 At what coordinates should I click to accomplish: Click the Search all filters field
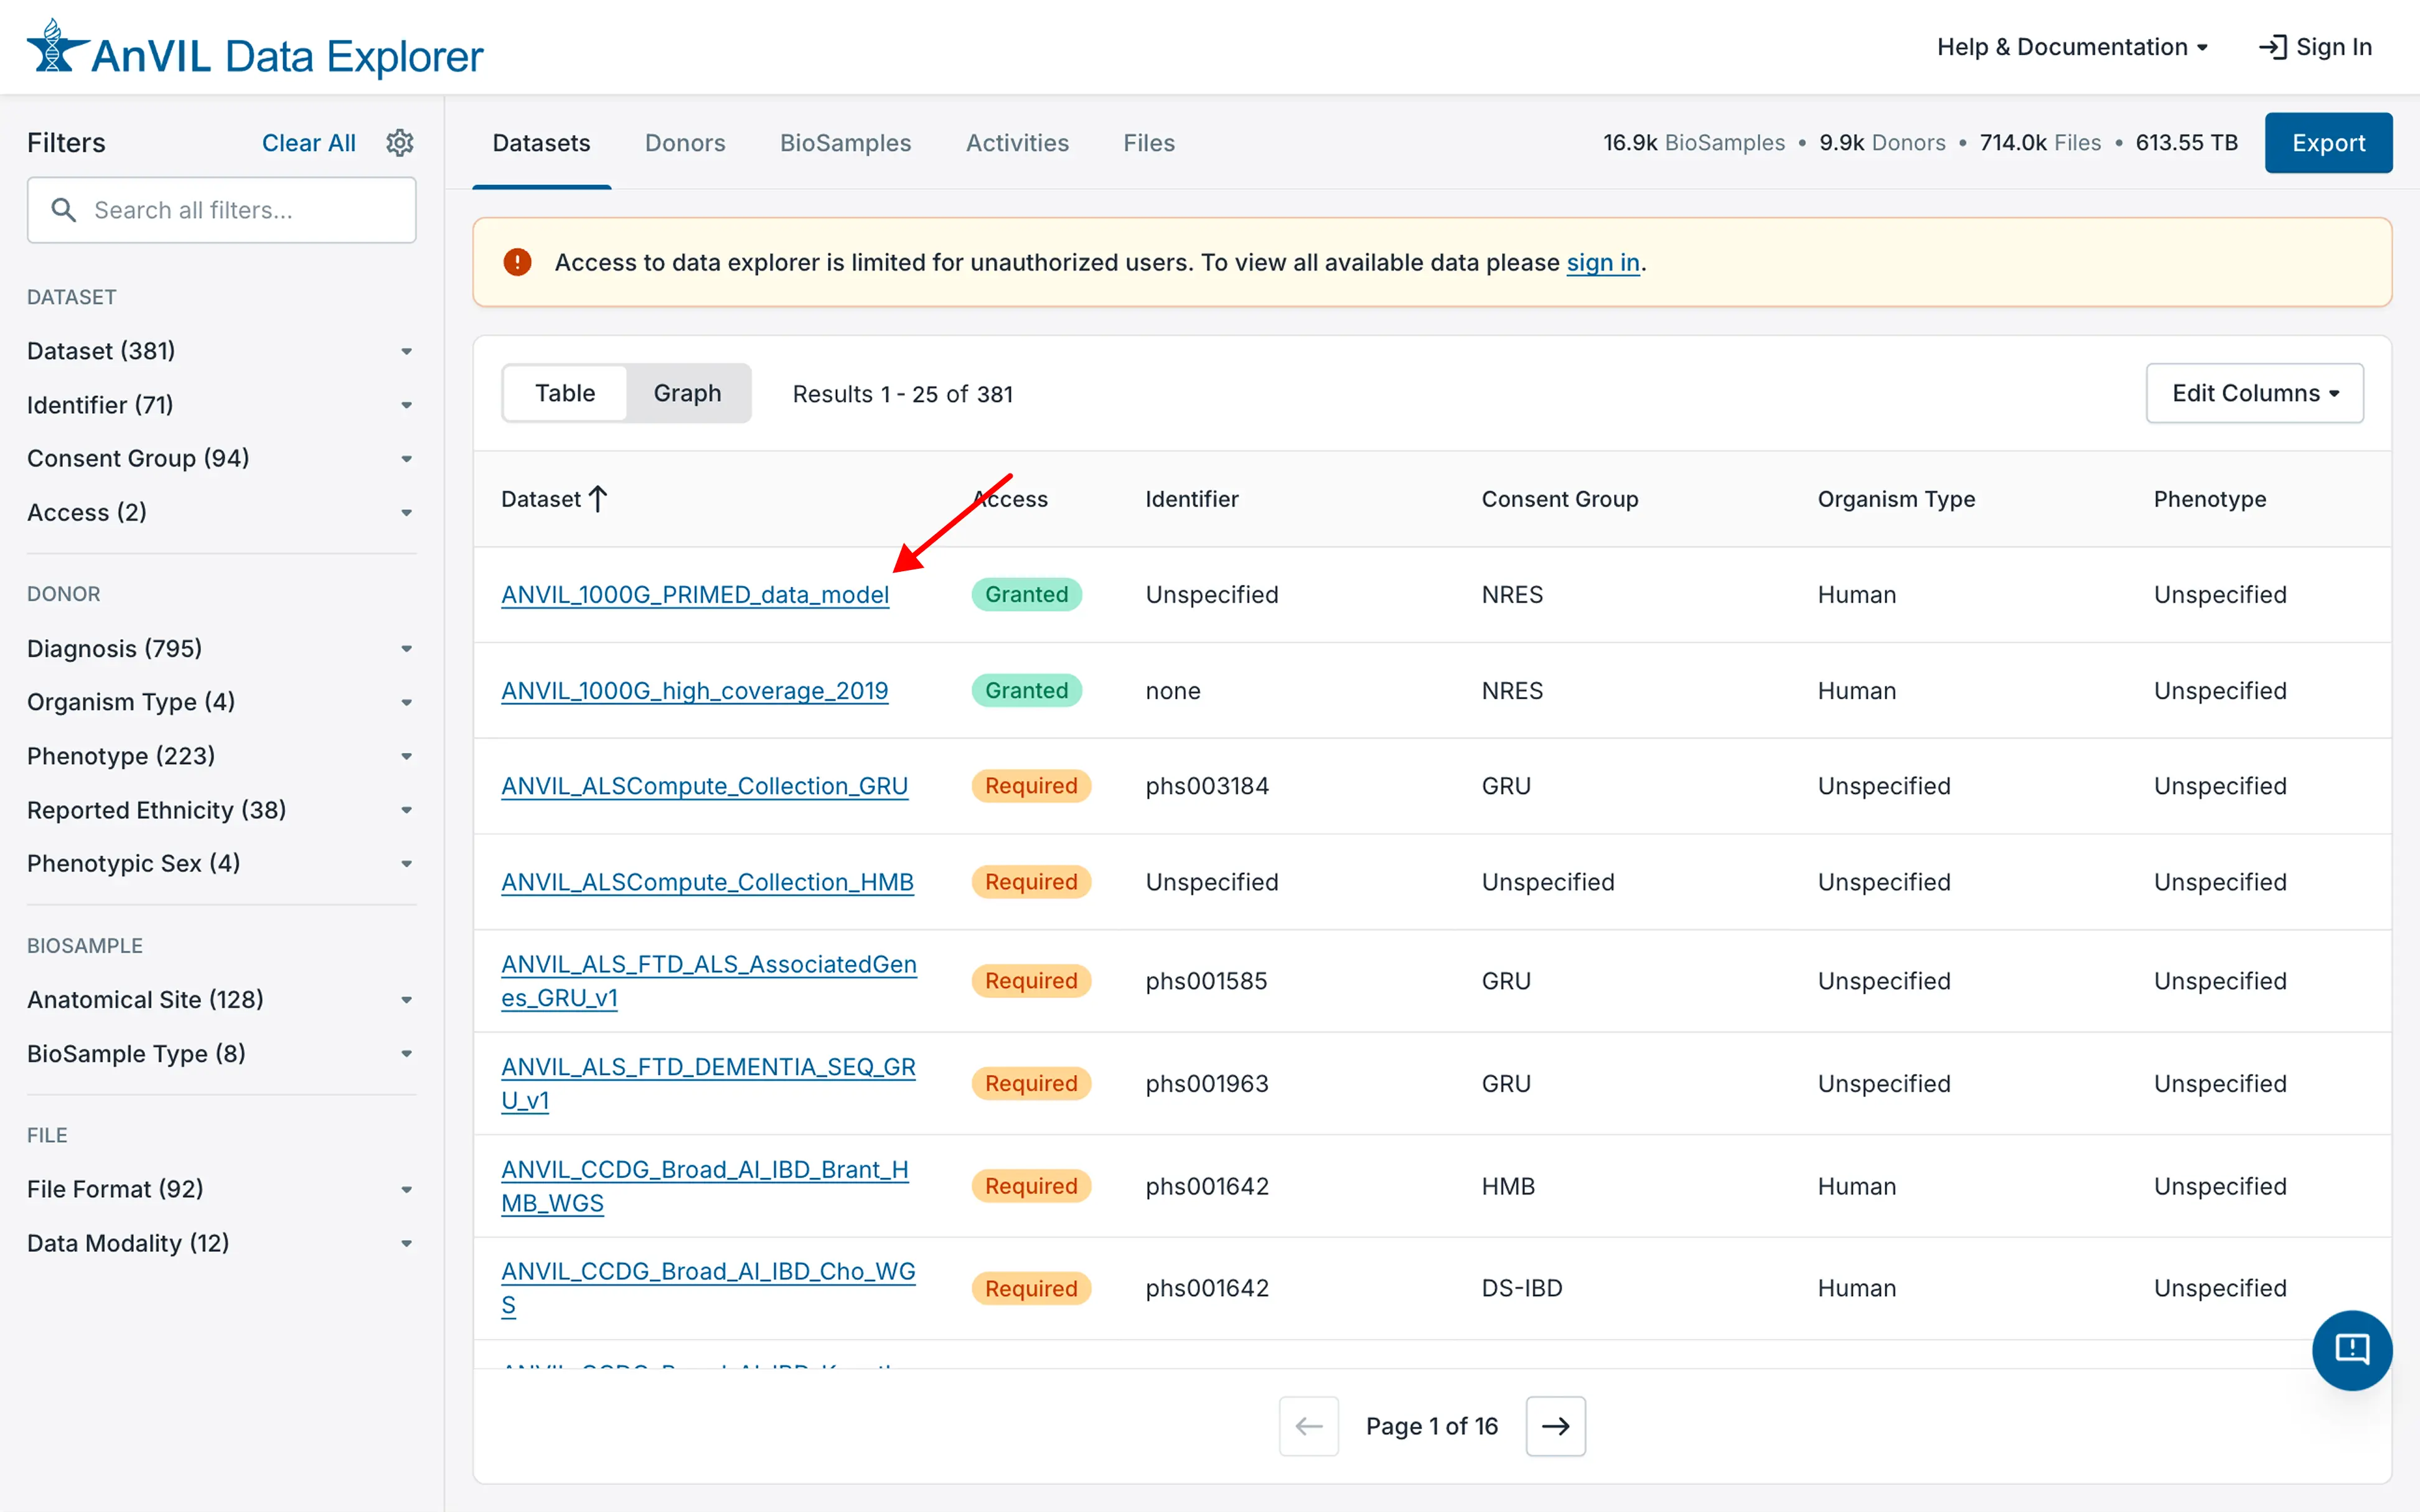[222, 210]
